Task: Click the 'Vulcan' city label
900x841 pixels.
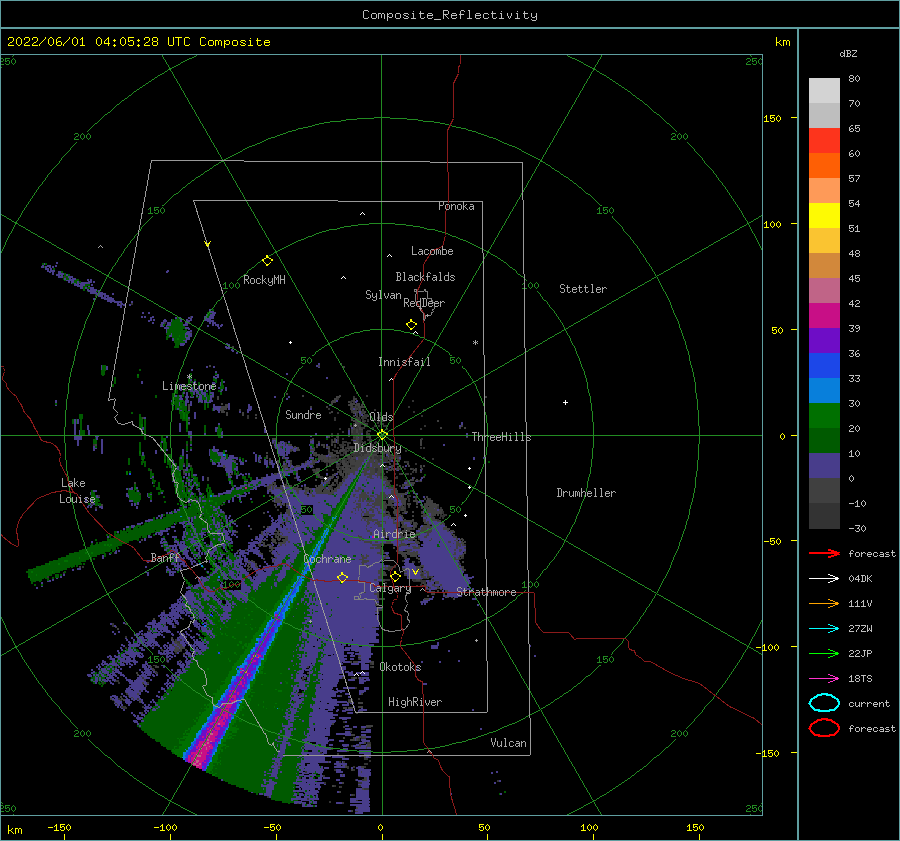Action: pos(509,743)
